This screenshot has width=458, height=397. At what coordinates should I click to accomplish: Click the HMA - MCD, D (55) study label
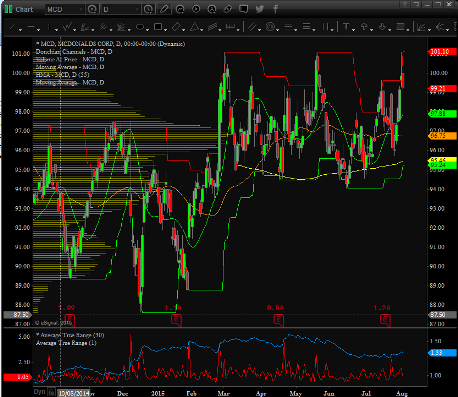(62, 74)
